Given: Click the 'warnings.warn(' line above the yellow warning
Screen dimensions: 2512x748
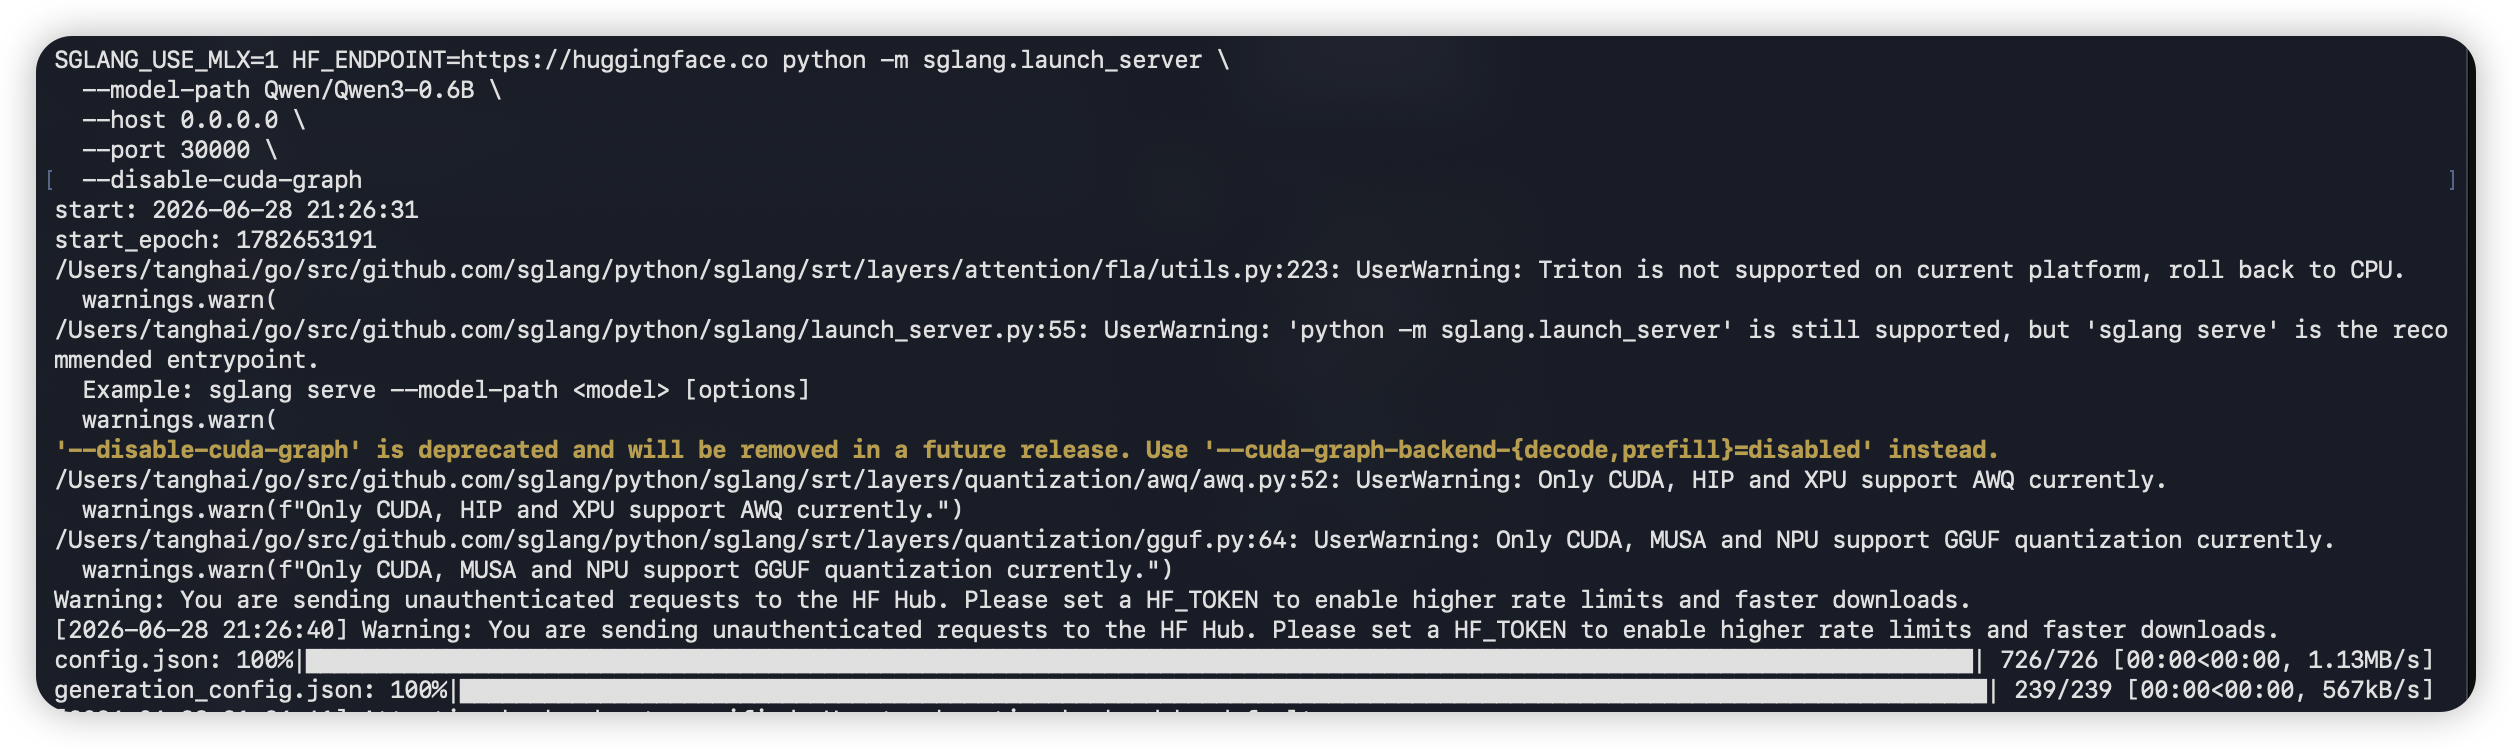Looking at the screenshot, I should tap(180, 420).
